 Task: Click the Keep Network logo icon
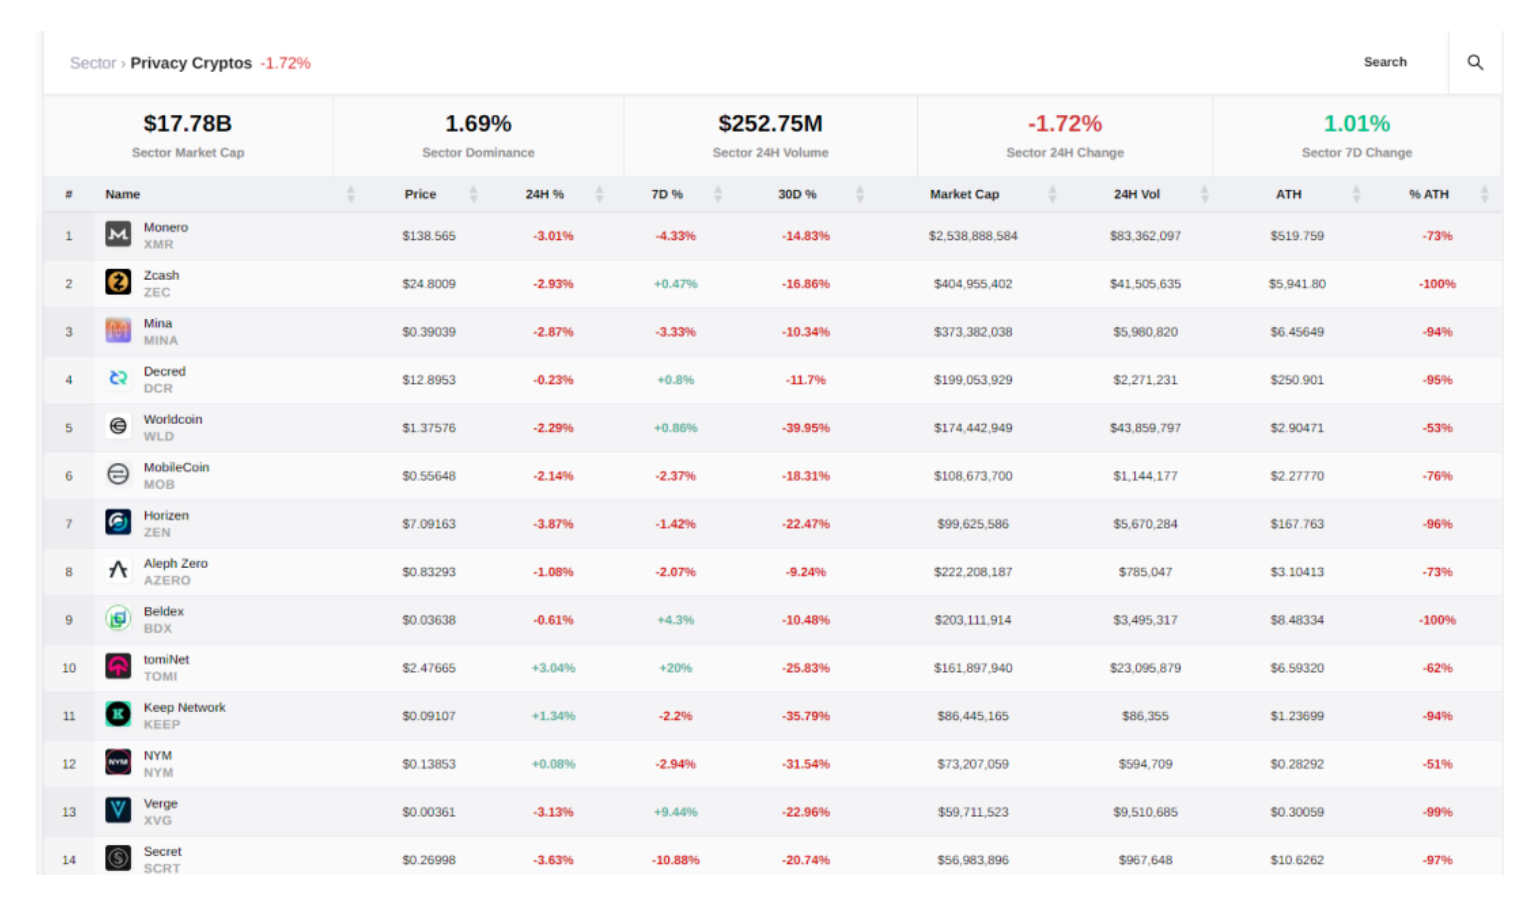pyautogui.click(x=118, y=715)
